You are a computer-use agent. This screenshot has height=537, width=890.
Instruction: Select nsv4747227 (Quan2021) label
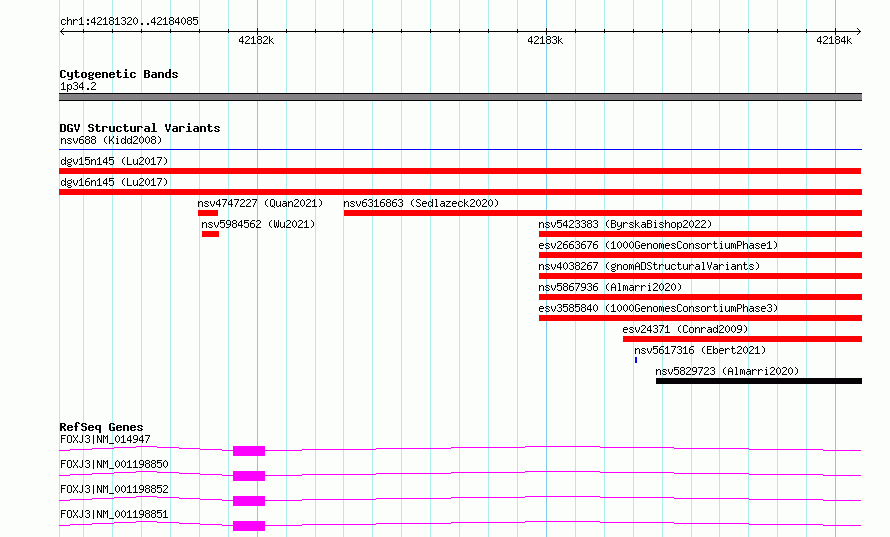pyautogui.click(x=260, y=203)
